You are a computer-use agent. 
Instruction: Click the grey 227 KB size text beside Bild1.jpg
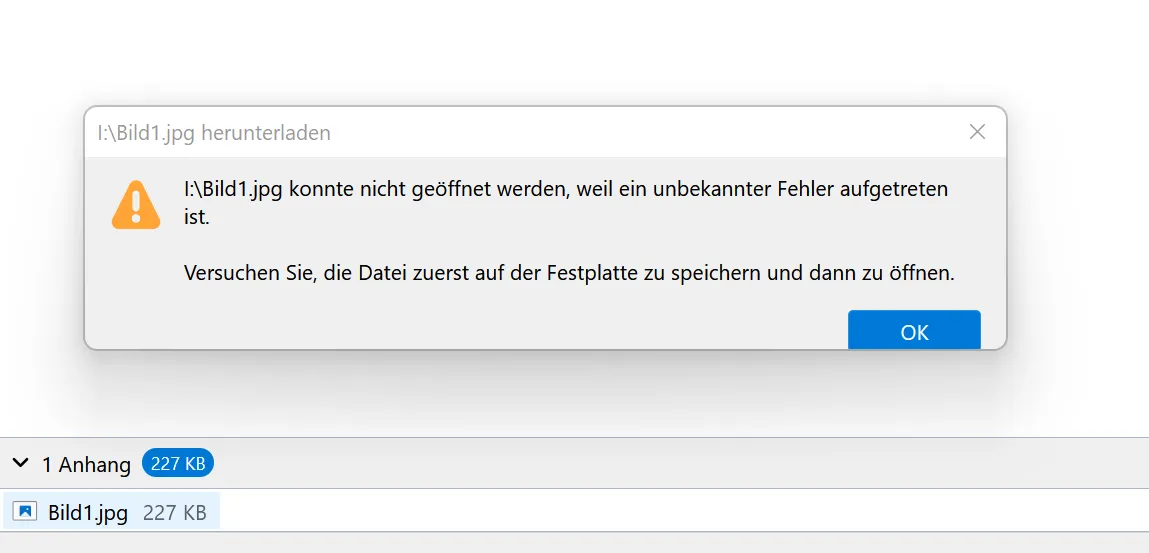174,512
